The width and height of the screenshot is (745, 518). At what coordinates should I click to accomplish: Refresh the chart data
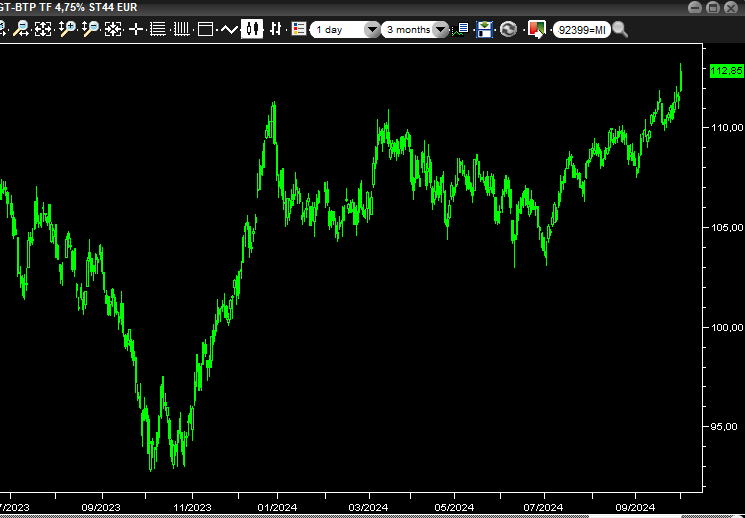pos(509,29)
